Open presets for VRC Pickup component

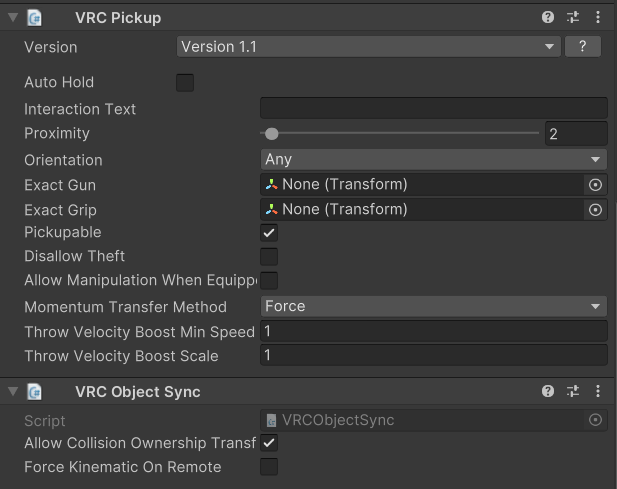(x=573, y=17)
